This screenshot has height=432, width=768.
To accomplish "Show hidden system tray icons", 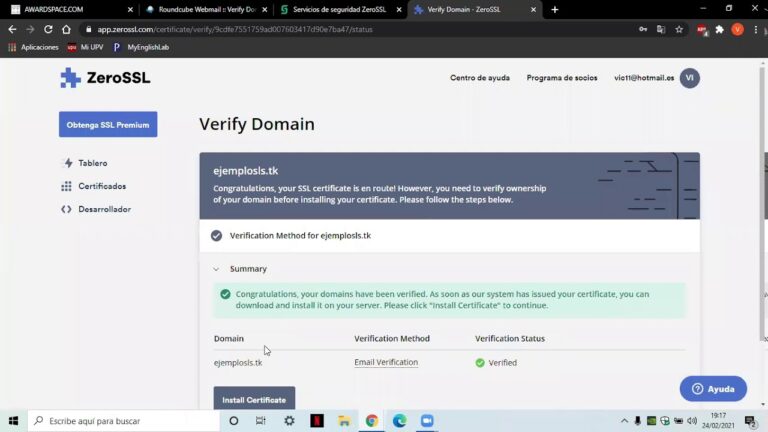I will (x=624, y=421).
